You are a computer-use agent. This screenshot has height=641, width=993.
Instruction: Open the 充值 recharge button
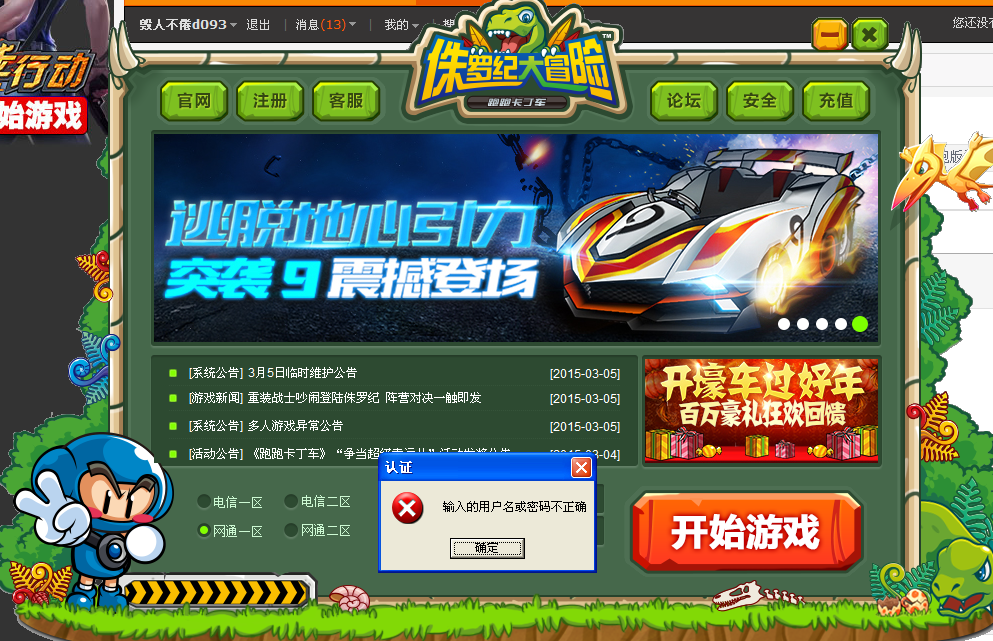click(x=836, y=101)
